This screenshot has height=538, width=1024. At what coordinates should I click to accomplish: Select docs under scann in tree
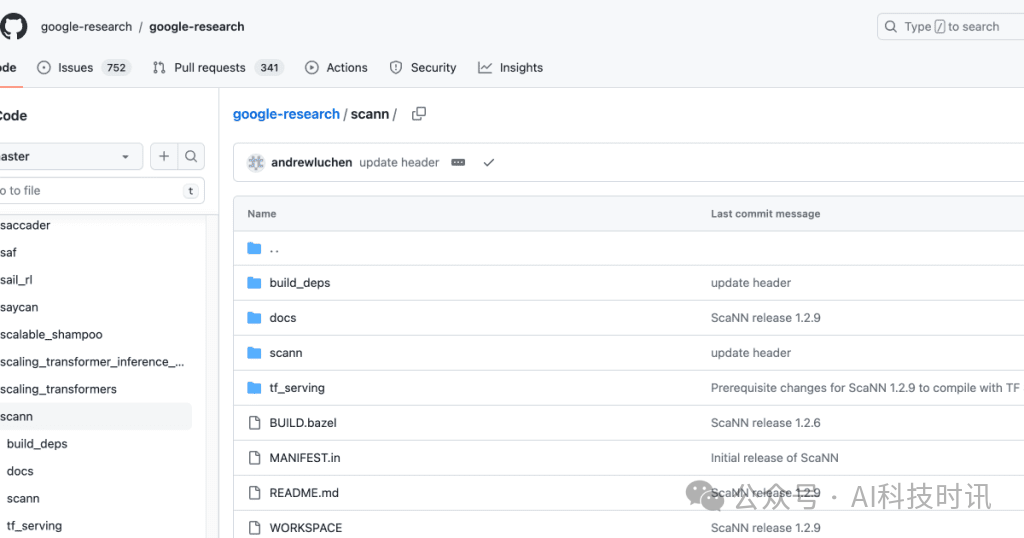(x=20, y=471)
